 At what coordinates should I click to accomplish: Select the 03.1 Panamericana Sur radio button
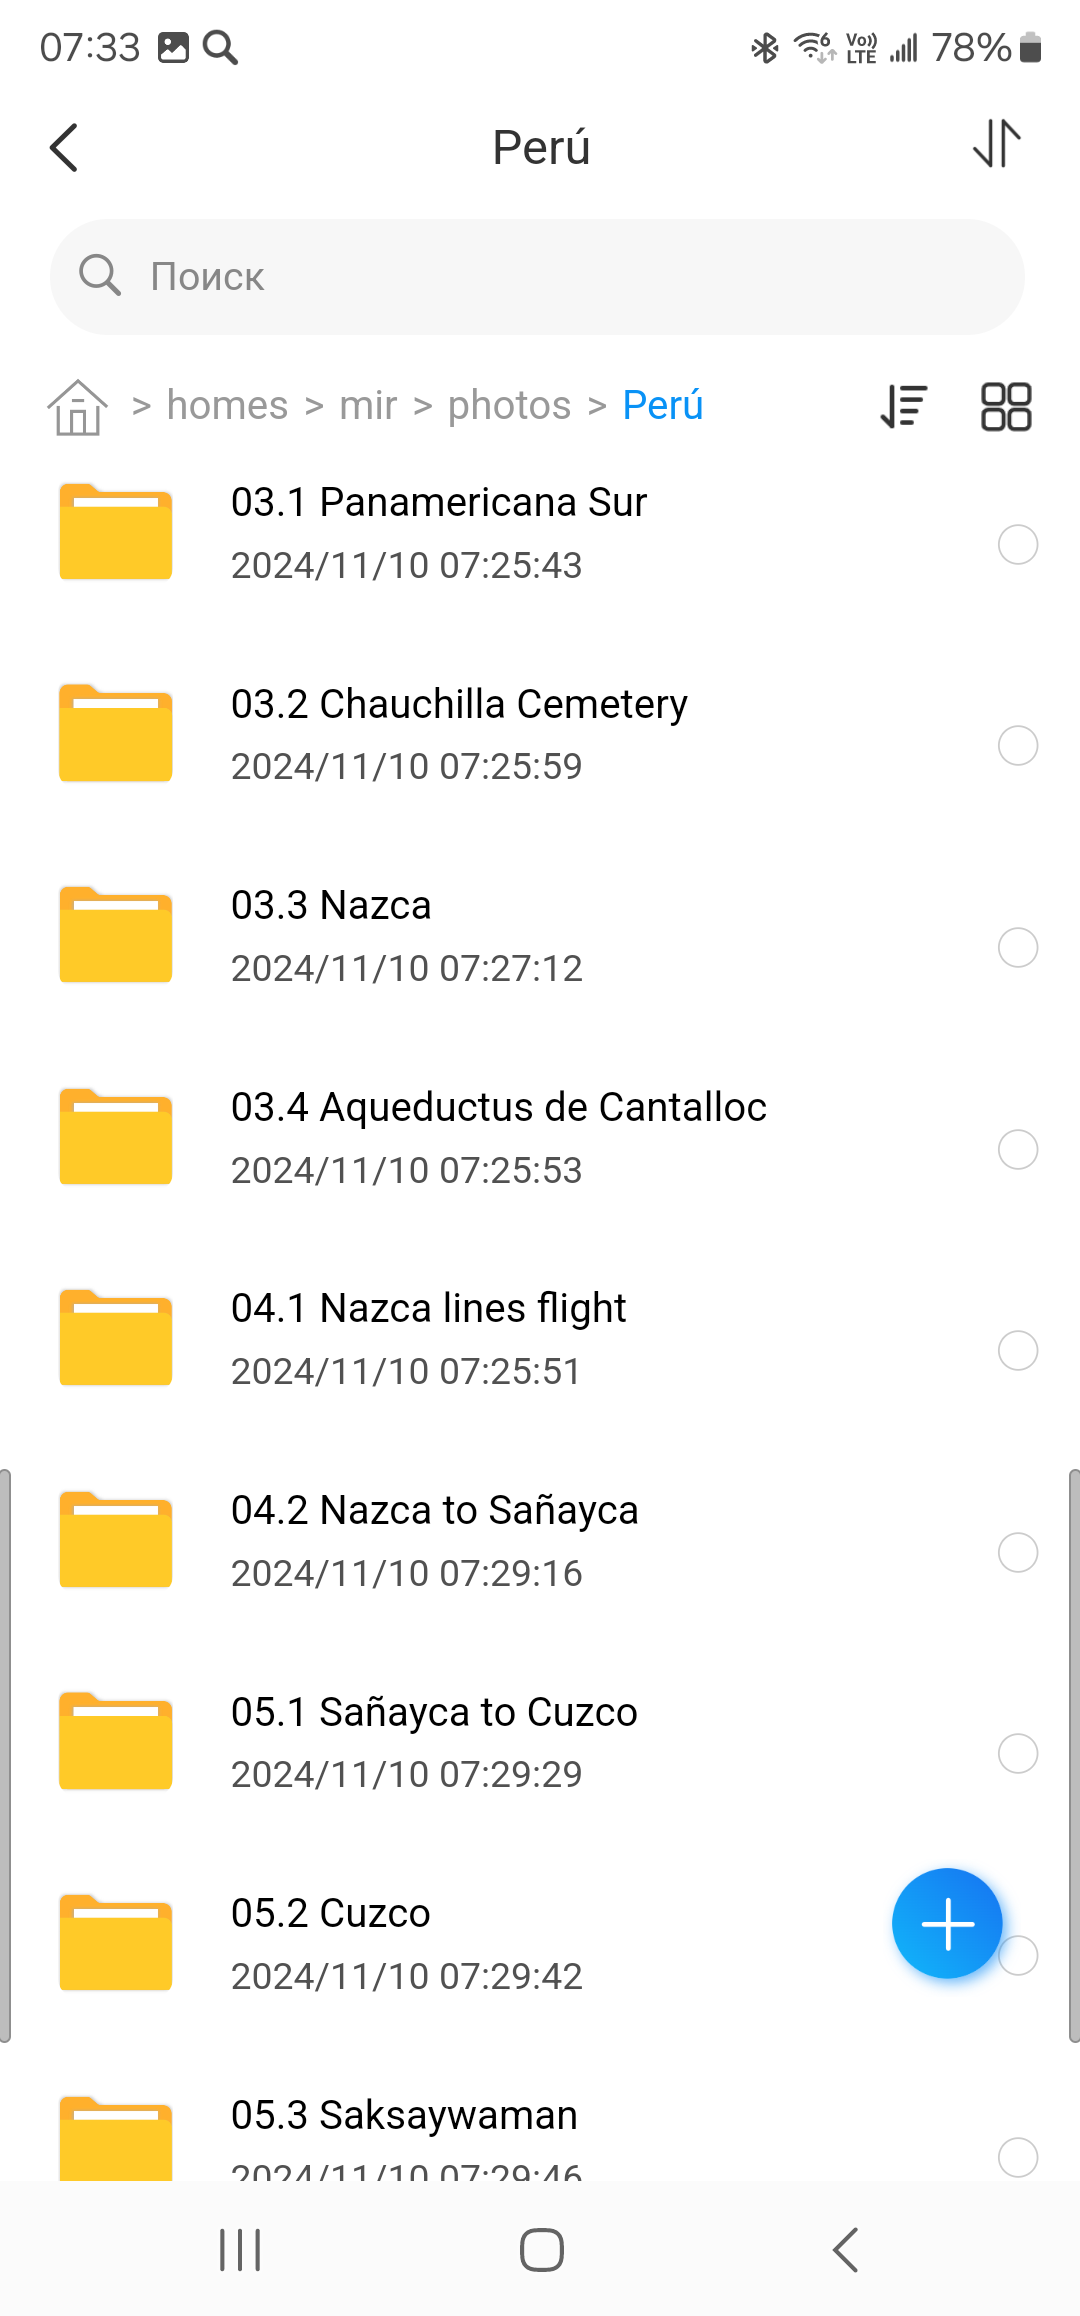tap(1017, 544)
